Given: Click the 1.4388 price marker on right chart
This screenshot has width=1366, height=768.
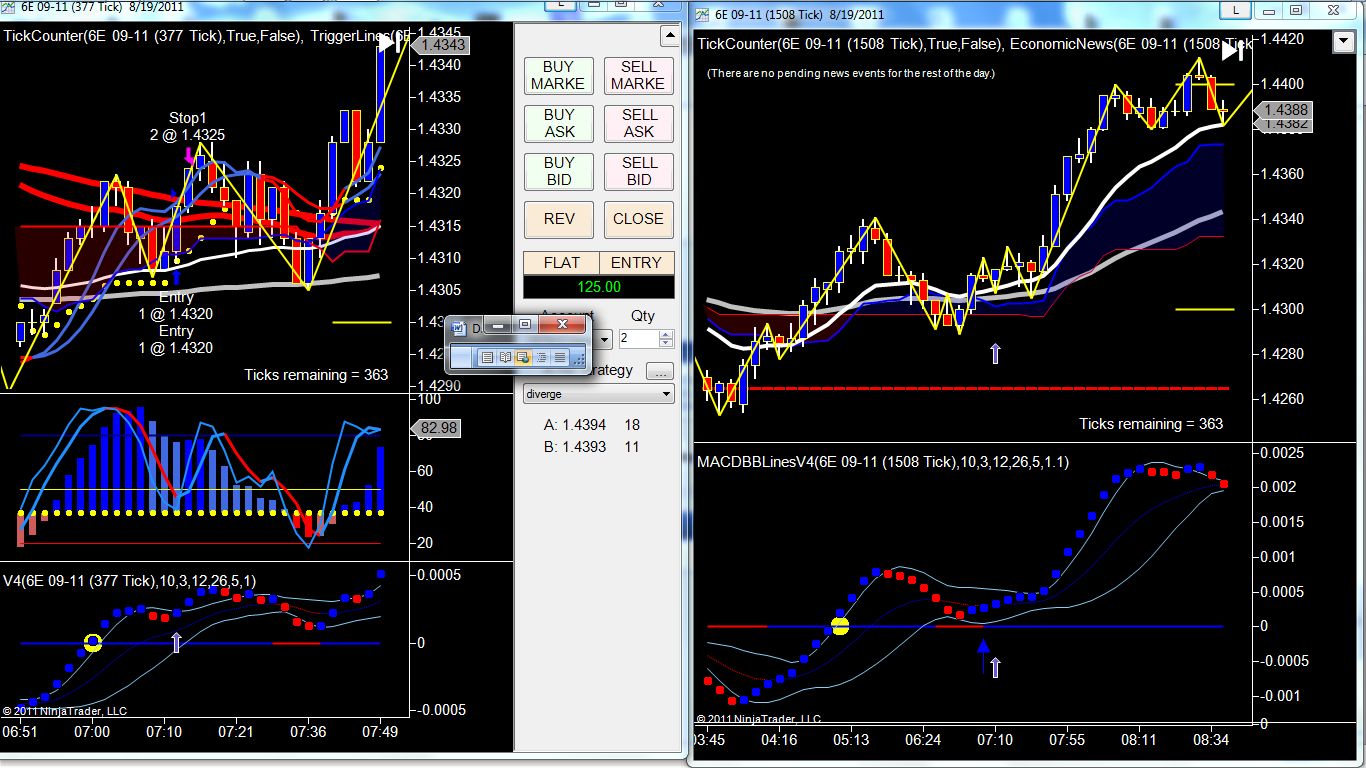Looking at the screenshot, I should coord(1284,110).
